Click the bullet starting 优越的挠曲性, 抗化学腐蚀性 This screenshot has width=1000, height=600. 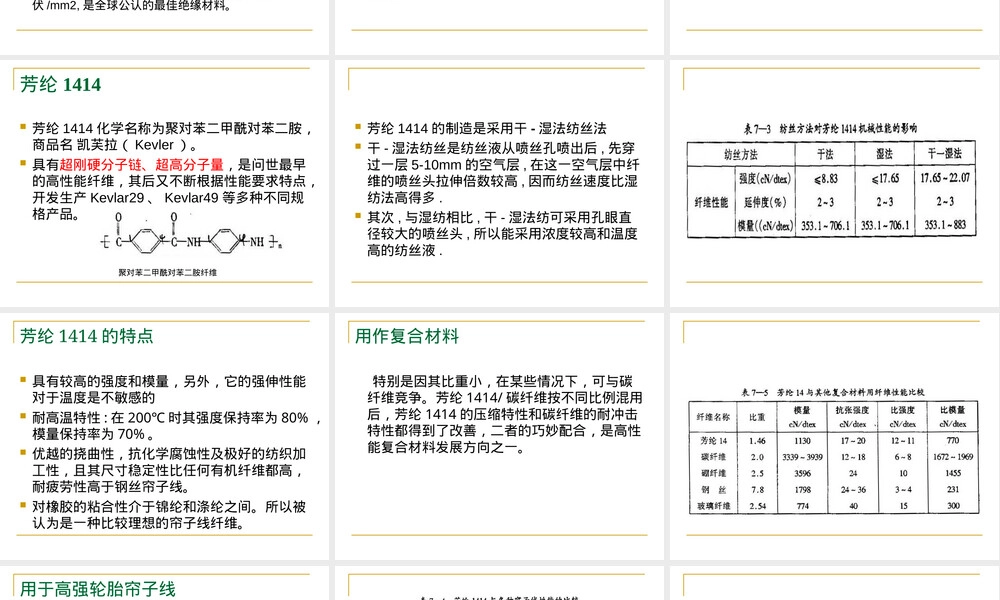pyautogui.click(x=169, y=470)
